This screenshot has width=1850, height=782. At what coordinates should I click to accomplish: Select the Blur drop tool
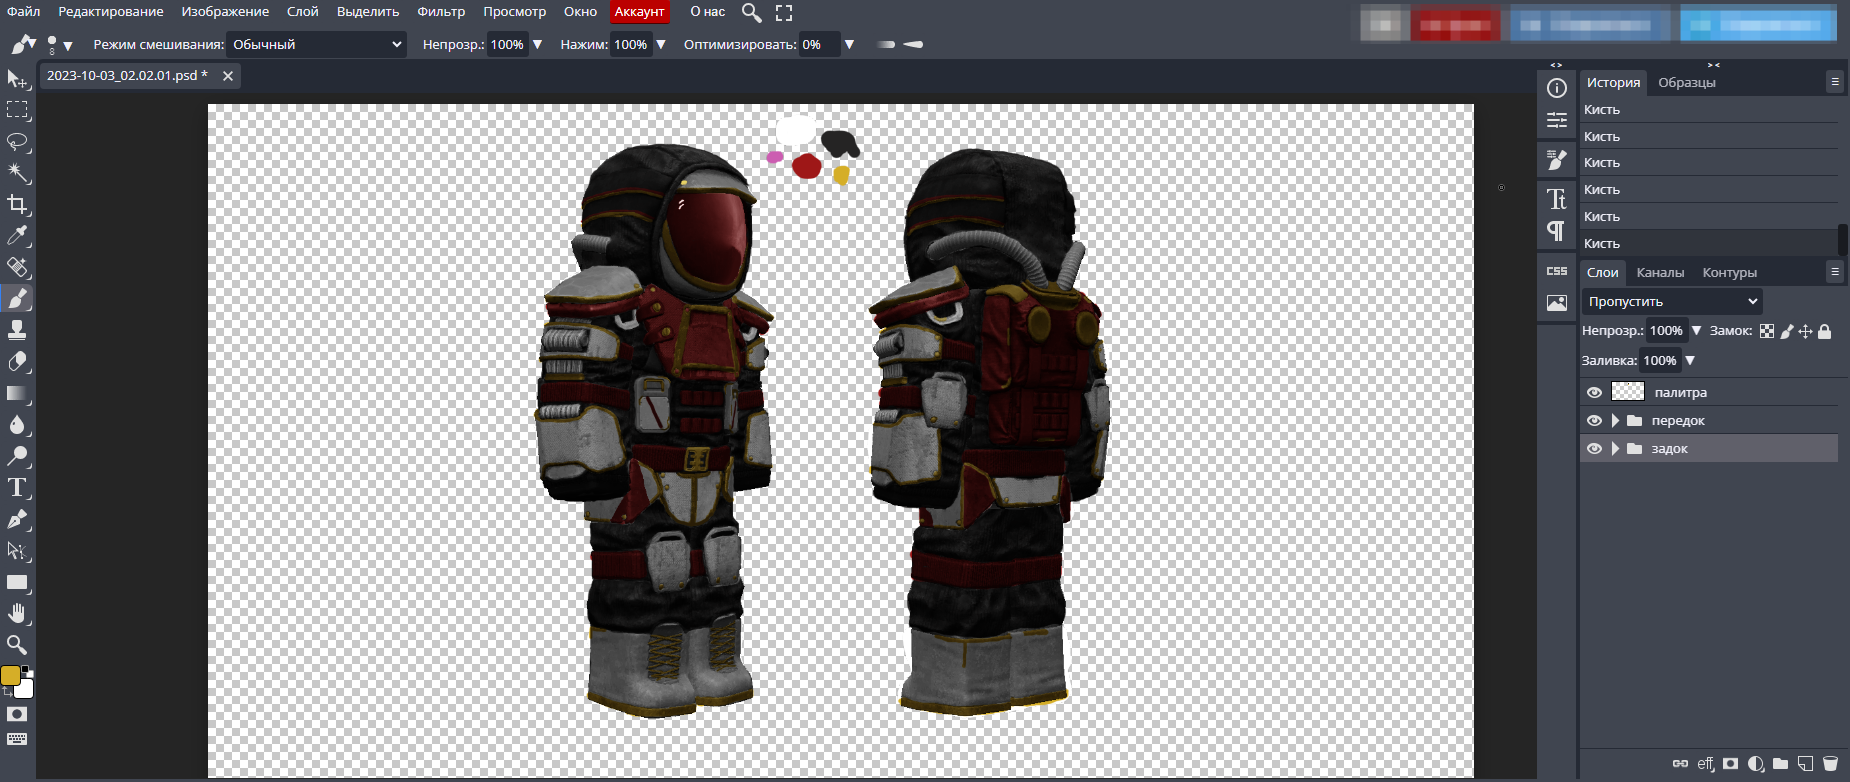[x=17, y=425]
